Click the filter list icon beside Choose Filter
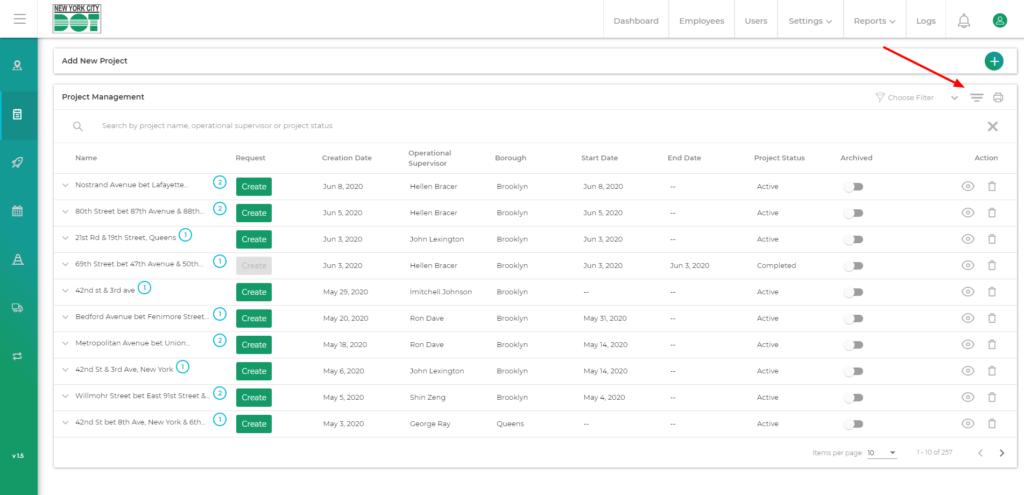 [x=977, y=98]
